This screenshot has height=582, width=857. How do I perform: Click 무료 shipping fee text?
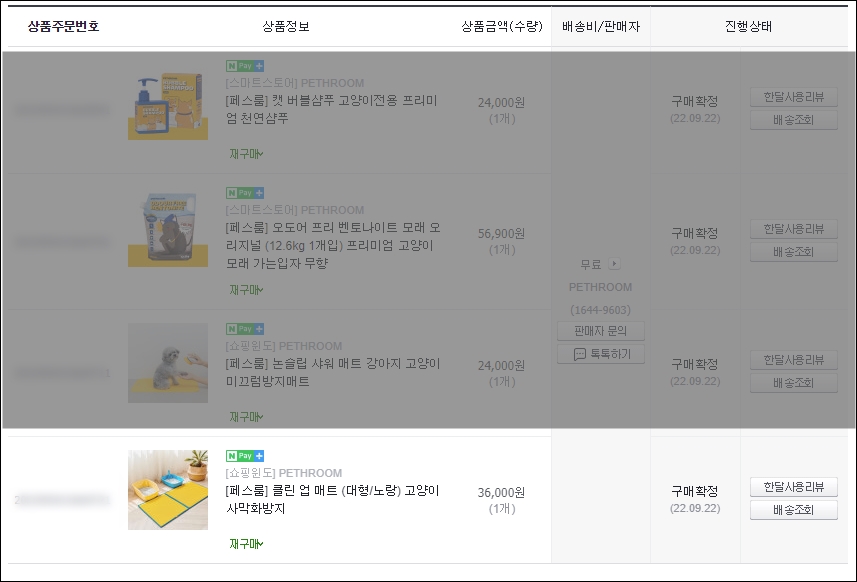point(591,264)
